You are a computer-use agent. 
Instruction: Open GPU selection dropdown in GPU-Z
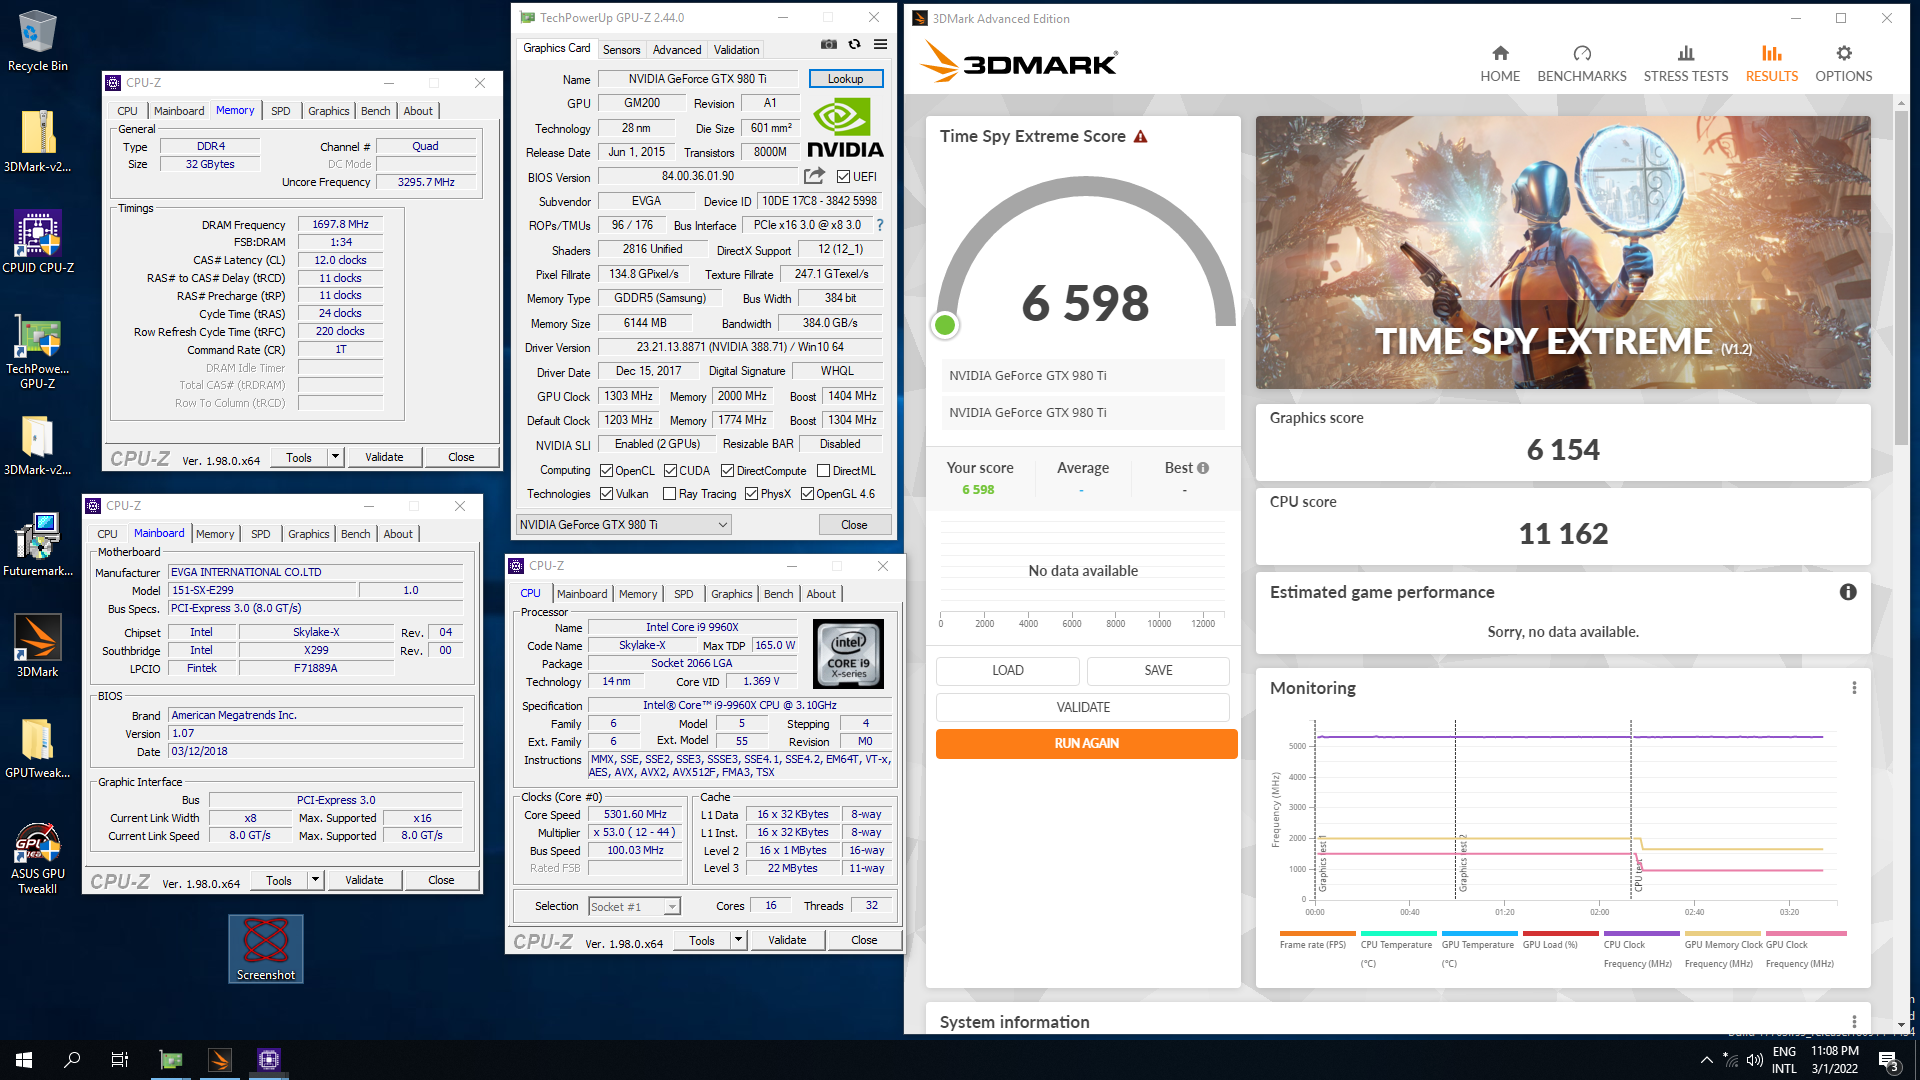[623, 525]
